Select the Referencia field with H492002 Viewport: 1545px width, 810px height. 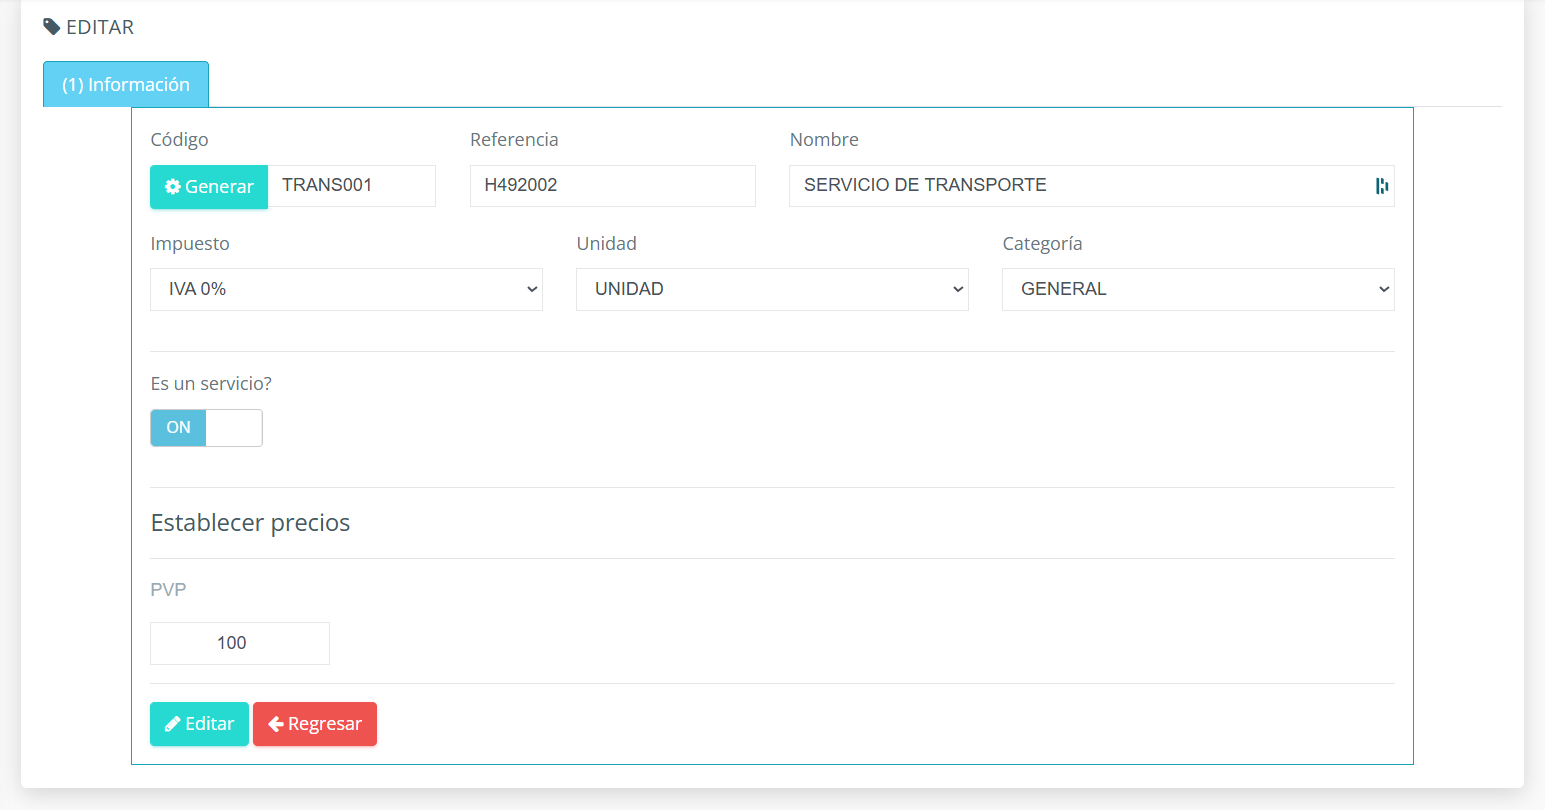coord(612,186)
